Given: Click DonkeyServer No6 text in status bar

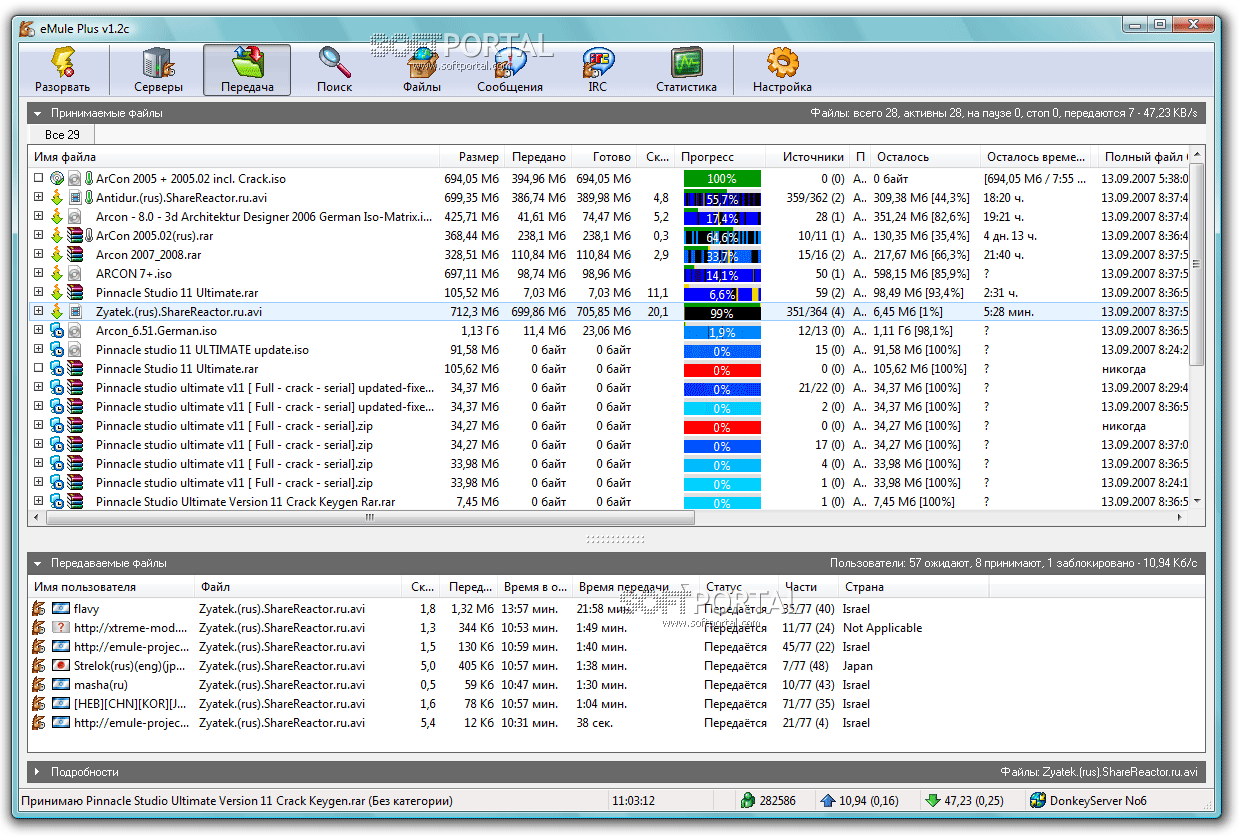Looking at the screenshot, I should 1099,801.
